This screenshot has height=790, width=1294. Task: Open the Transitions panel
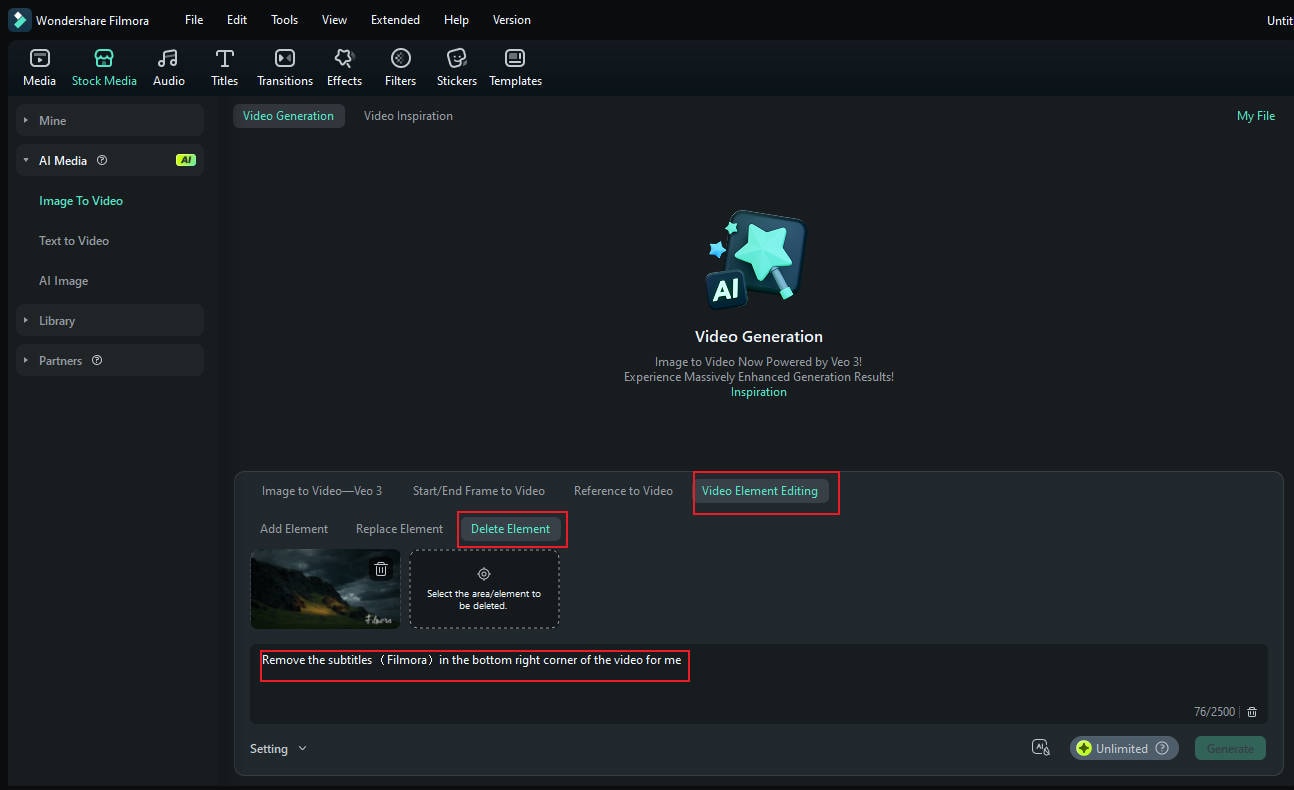pos(285,67)
